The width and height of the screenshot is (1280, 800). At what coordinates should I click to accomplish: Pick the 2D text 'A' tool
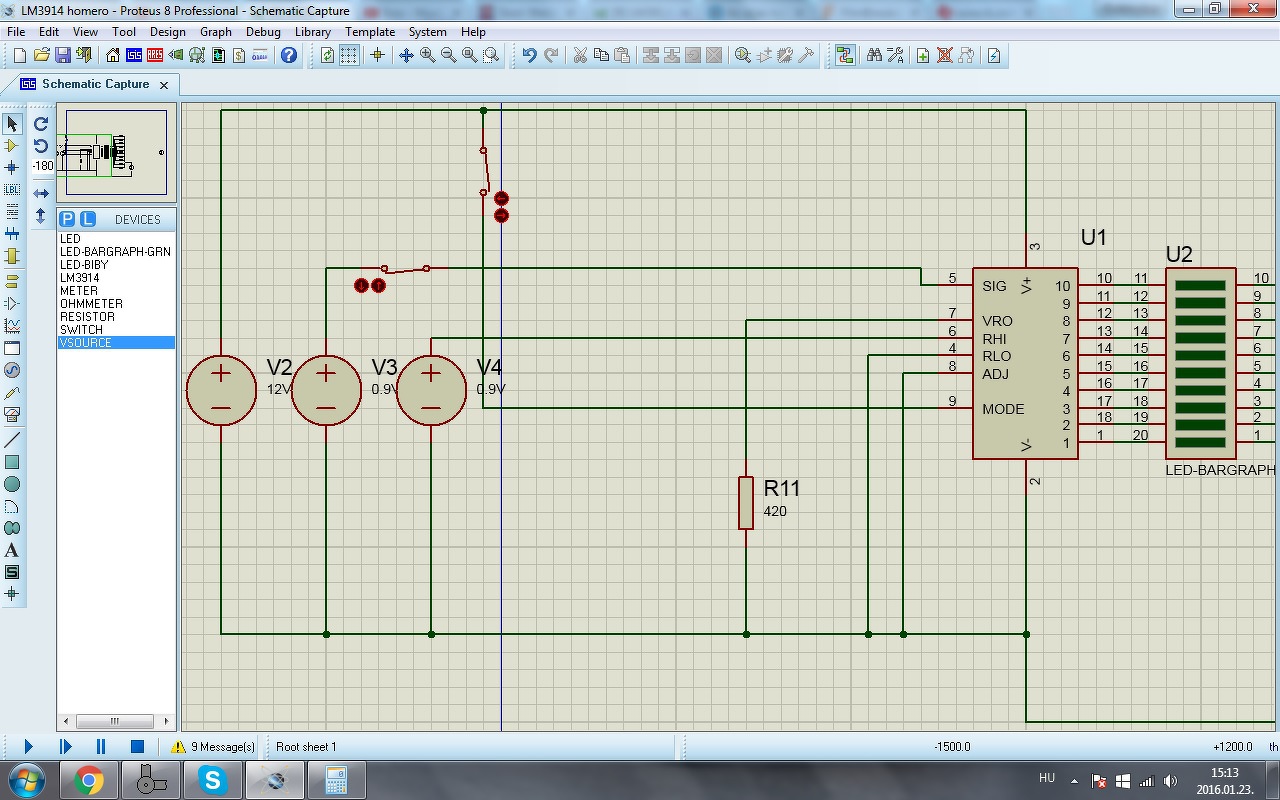tap(12, 551)
